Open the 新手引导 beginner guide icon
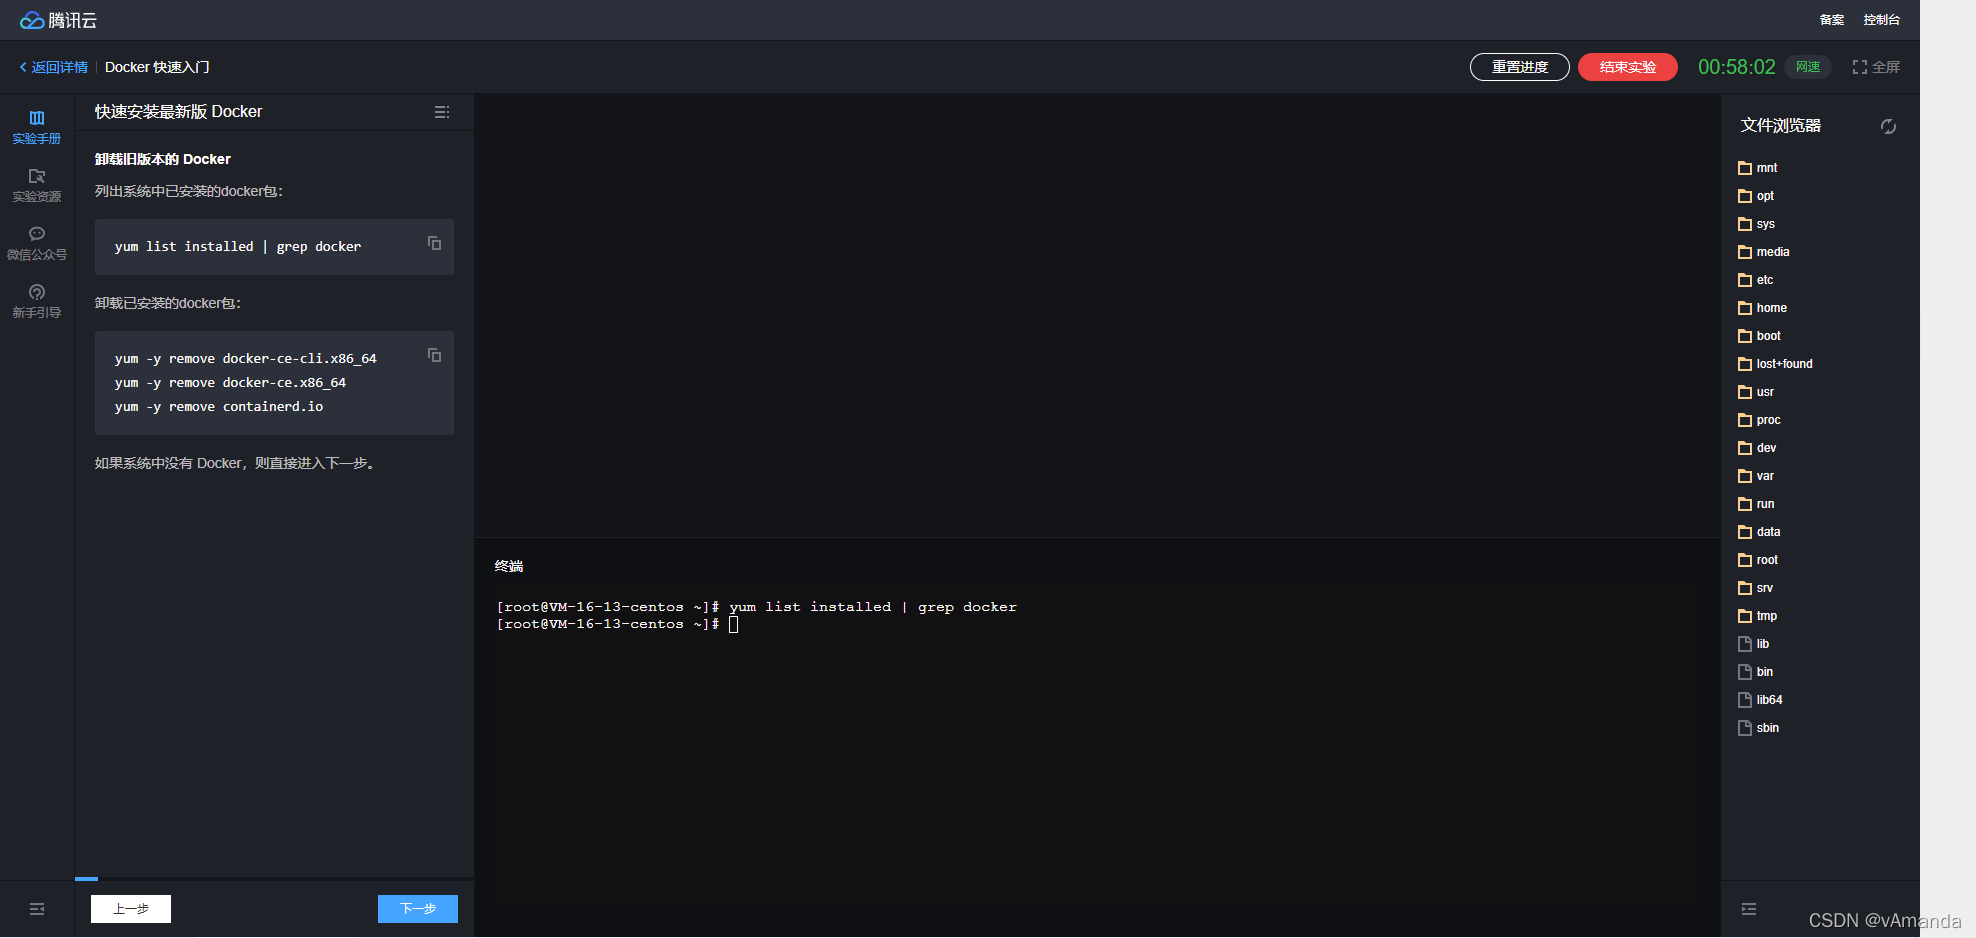This screenshot has width=1976, height=938. click(37, 301)
